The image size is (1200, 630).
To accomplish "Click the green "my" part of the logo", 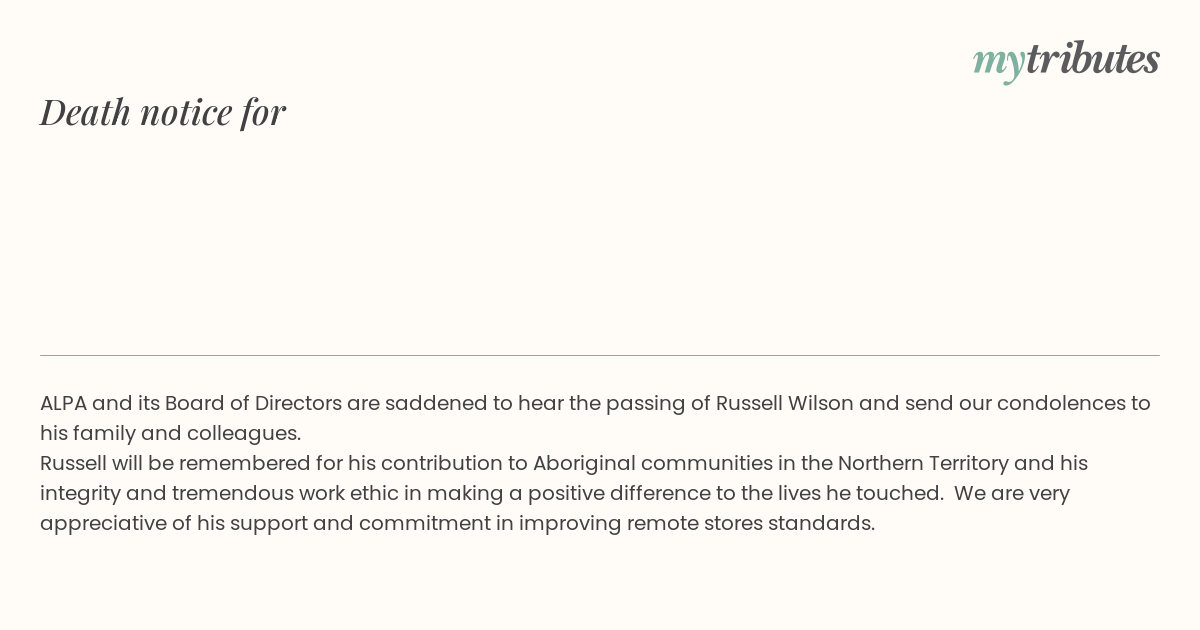I will (x=998, y=62).
